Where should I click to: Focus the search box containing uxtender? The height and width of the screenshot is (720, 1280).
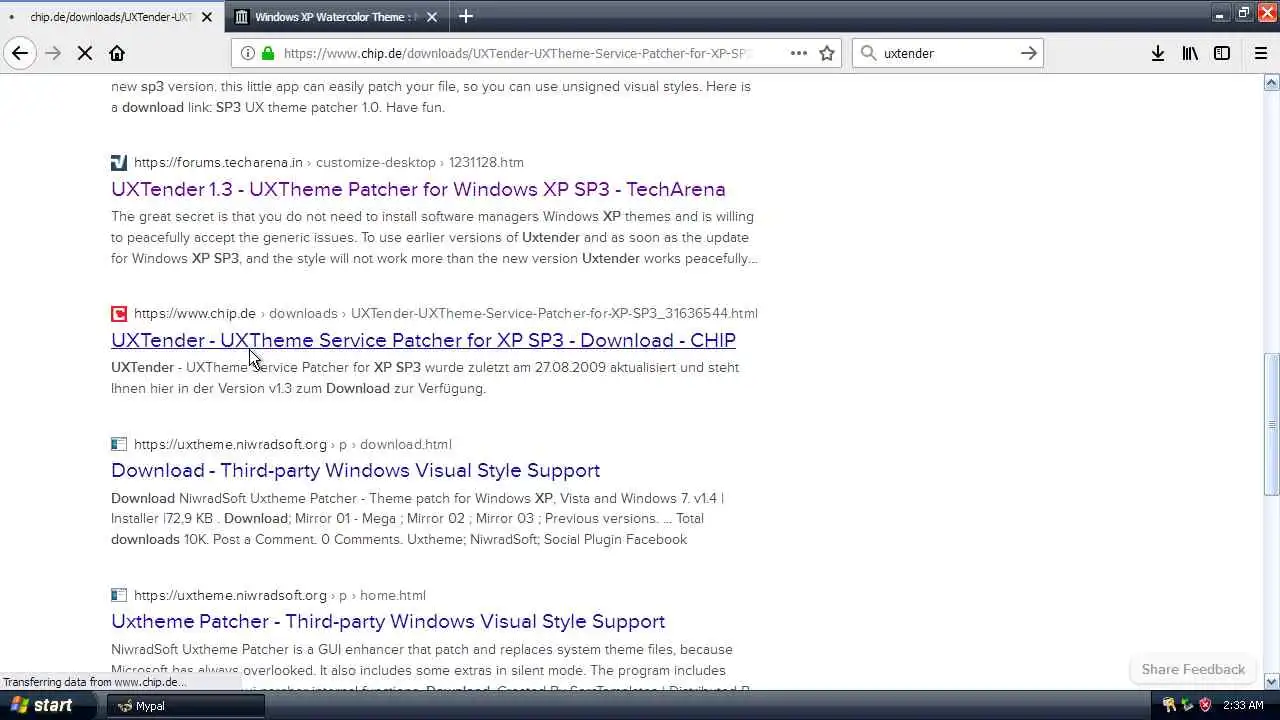tap(946, 53)
